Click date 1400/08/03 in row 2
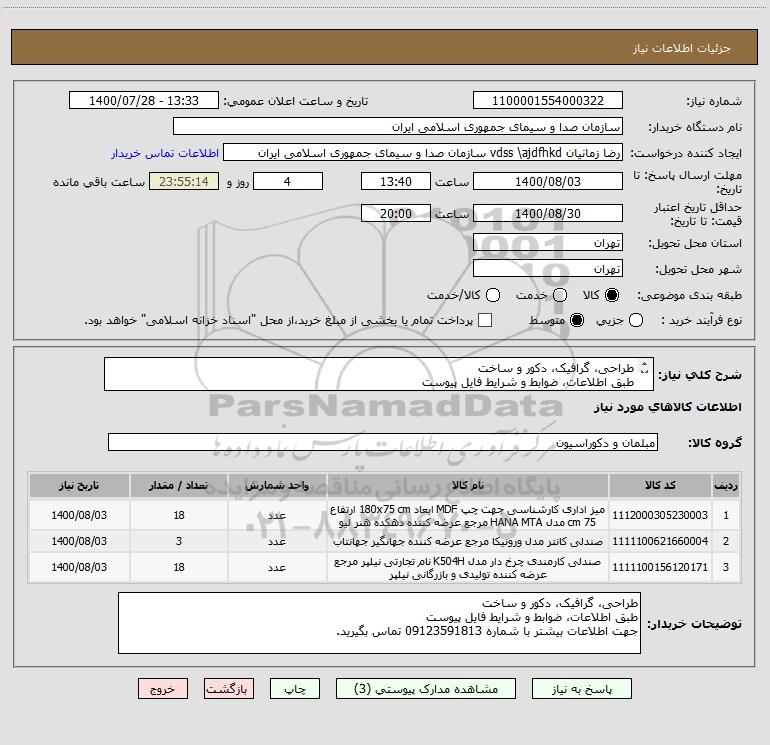Screen dimensions: 770x745 pos(79,541)
